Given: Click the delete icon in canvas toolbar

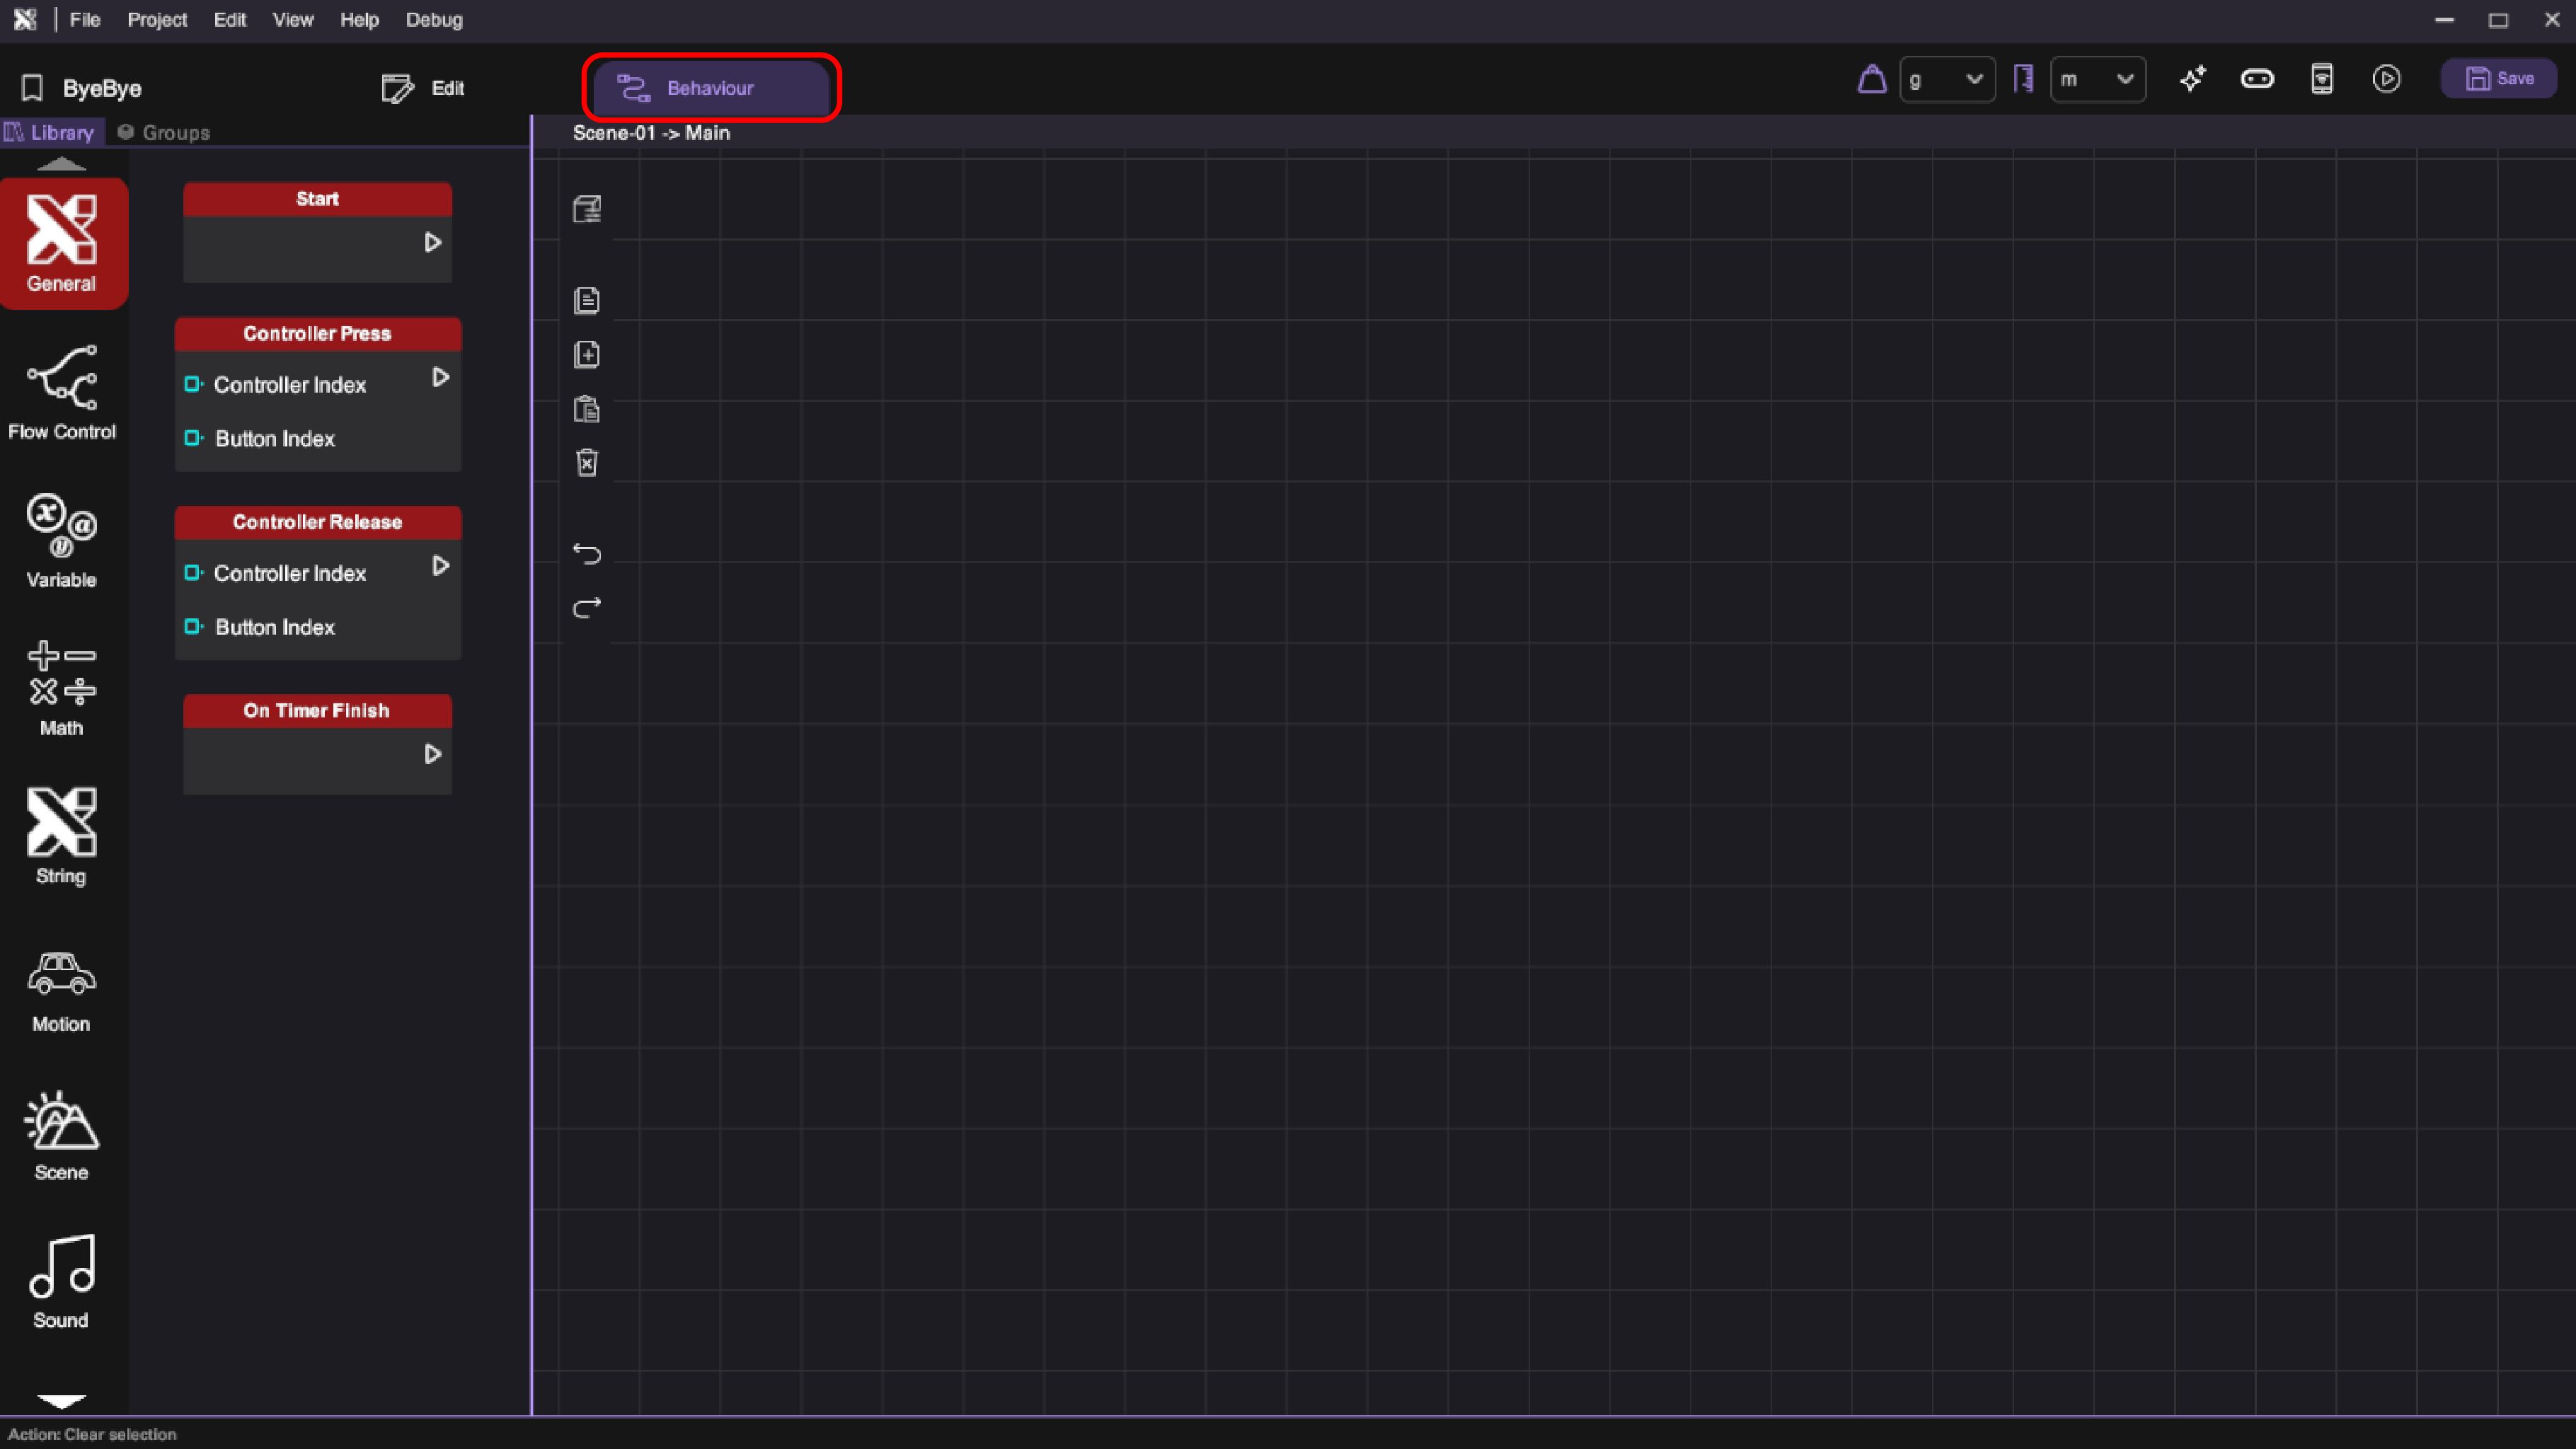Looking at the screenshot, I should pos(587,463).
